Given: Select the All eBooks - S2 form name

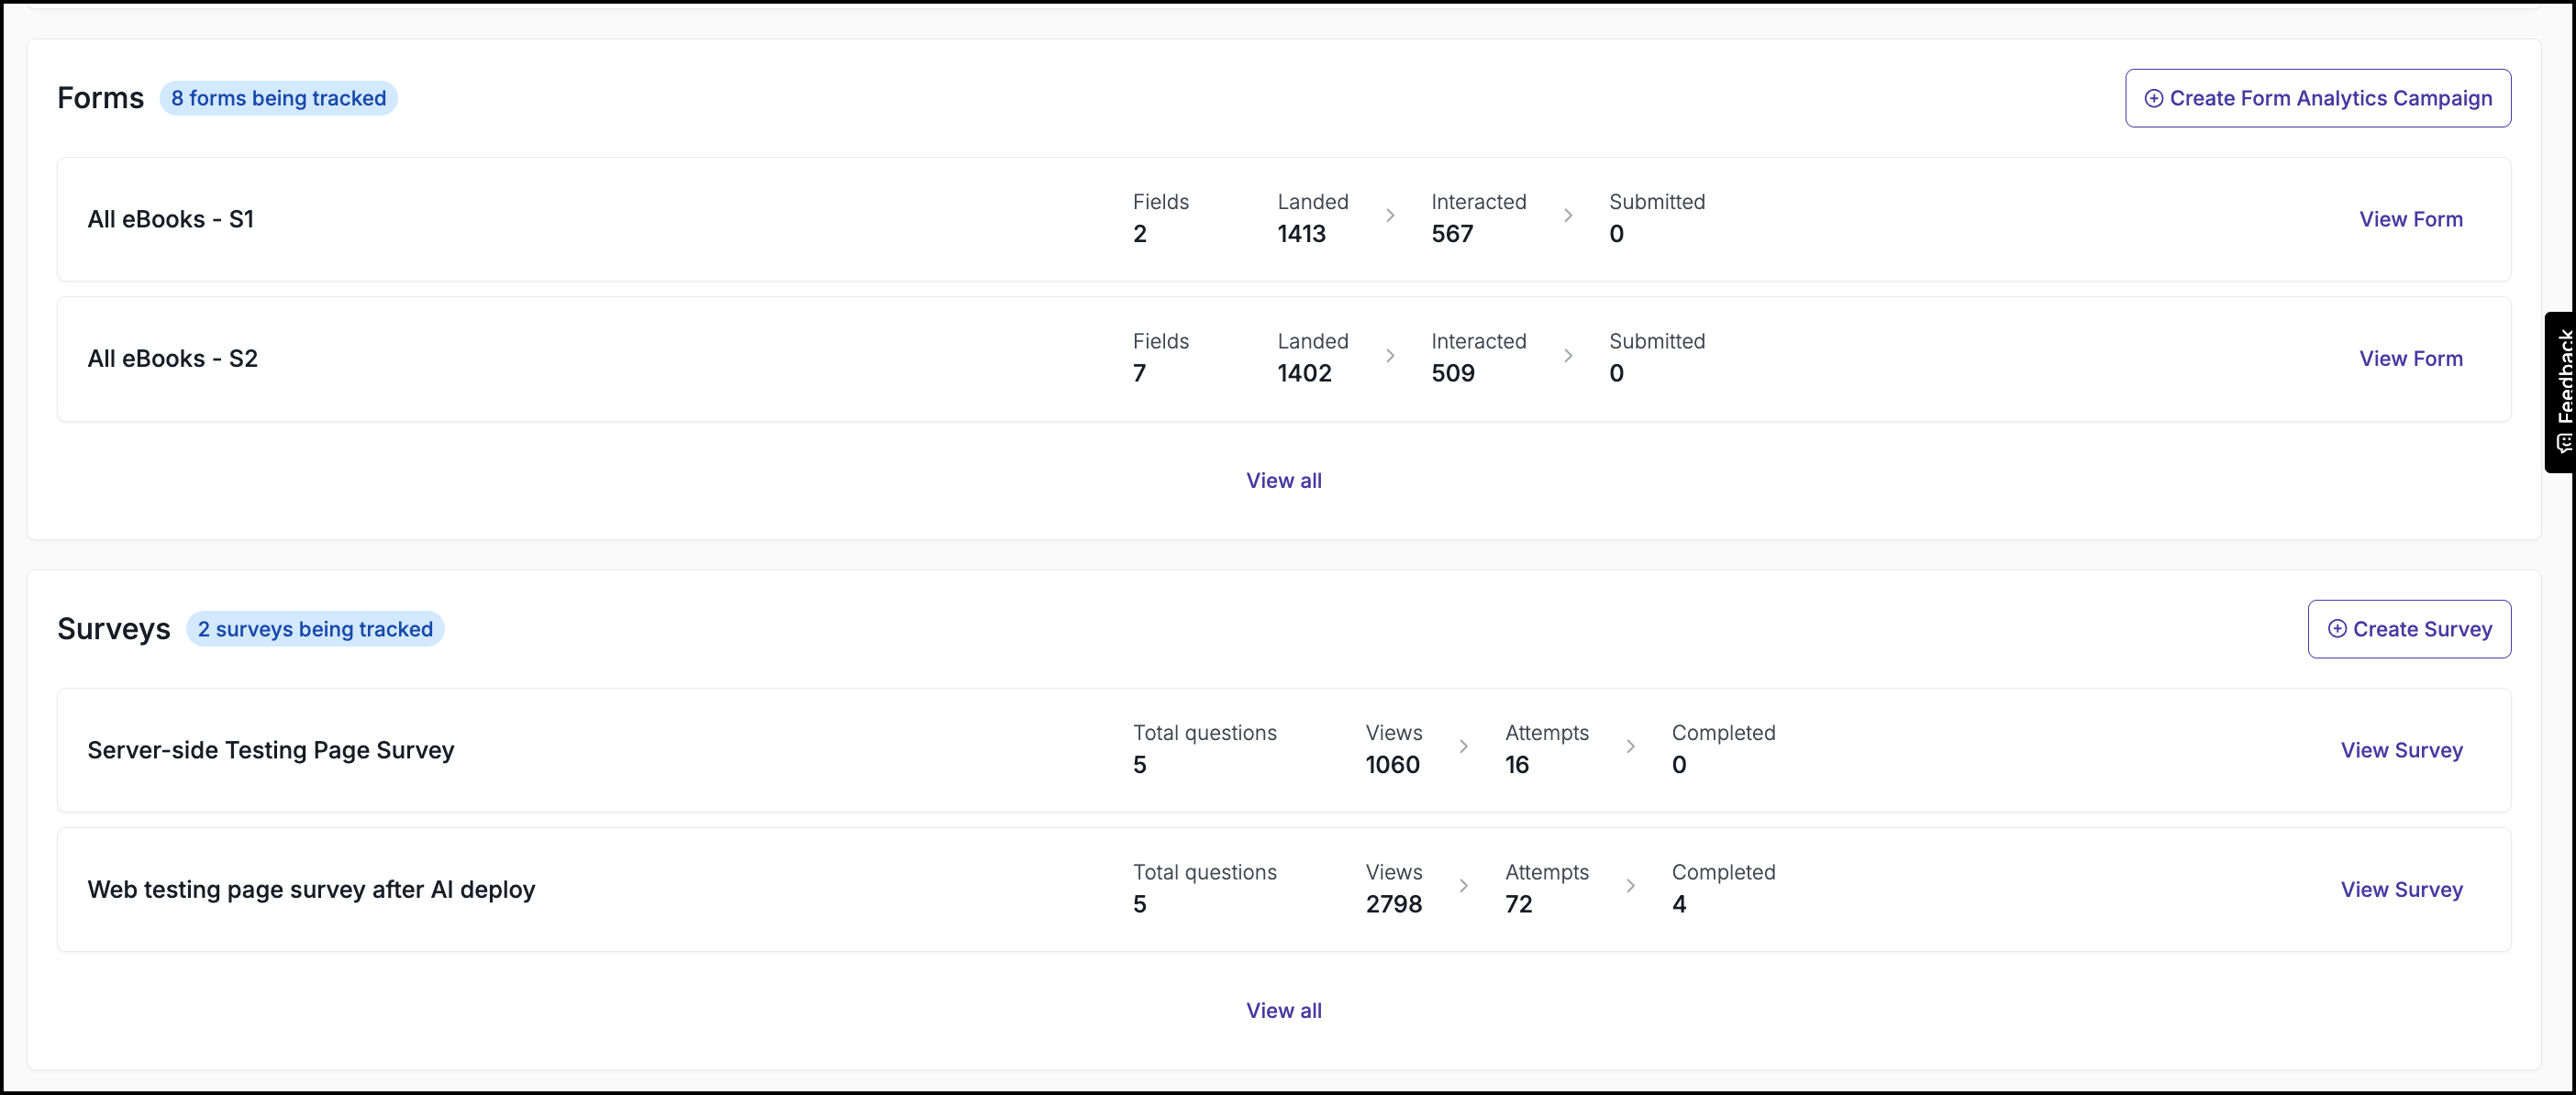Looking at the screenshot, I should [x=173, y=358].
